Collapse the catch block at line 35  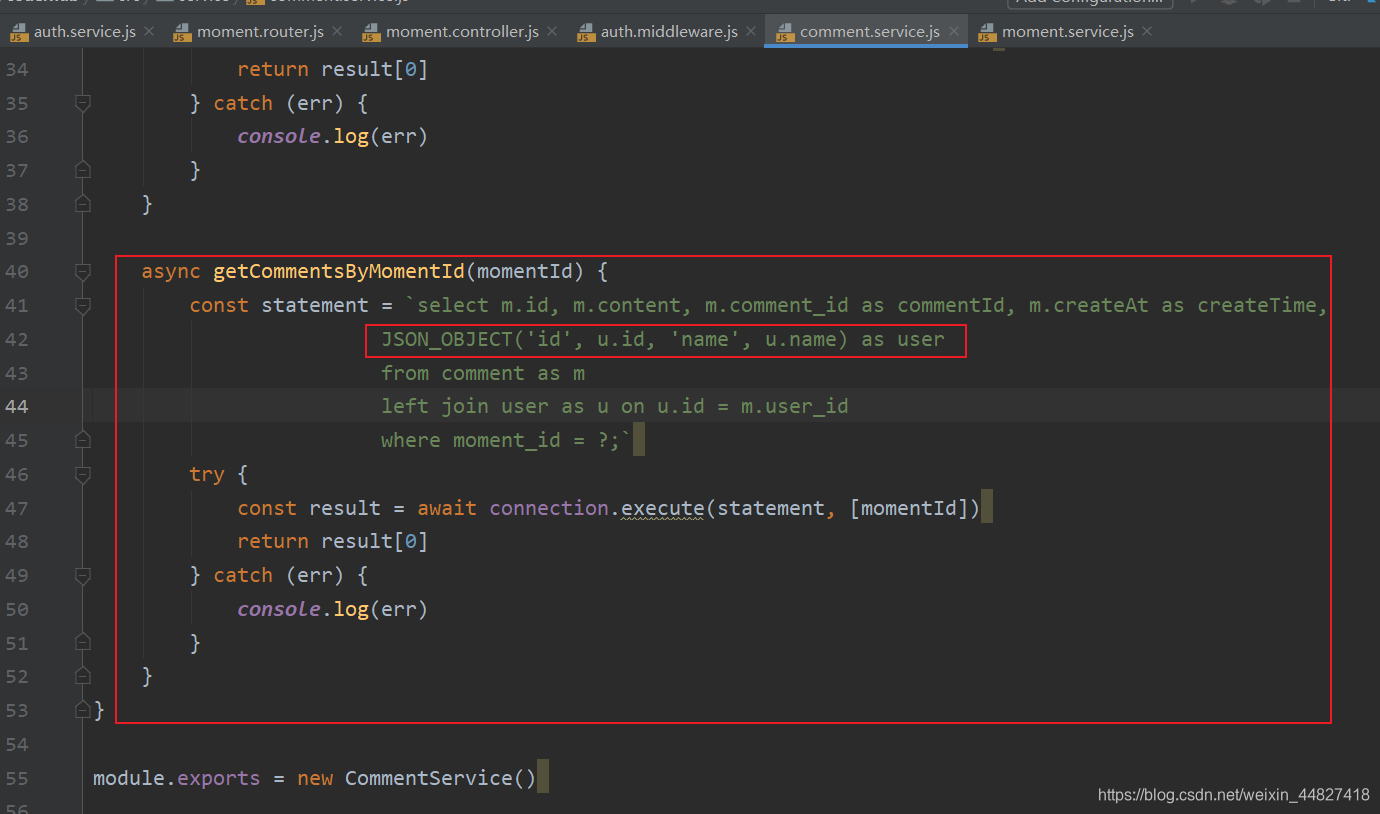pos(83,103)
